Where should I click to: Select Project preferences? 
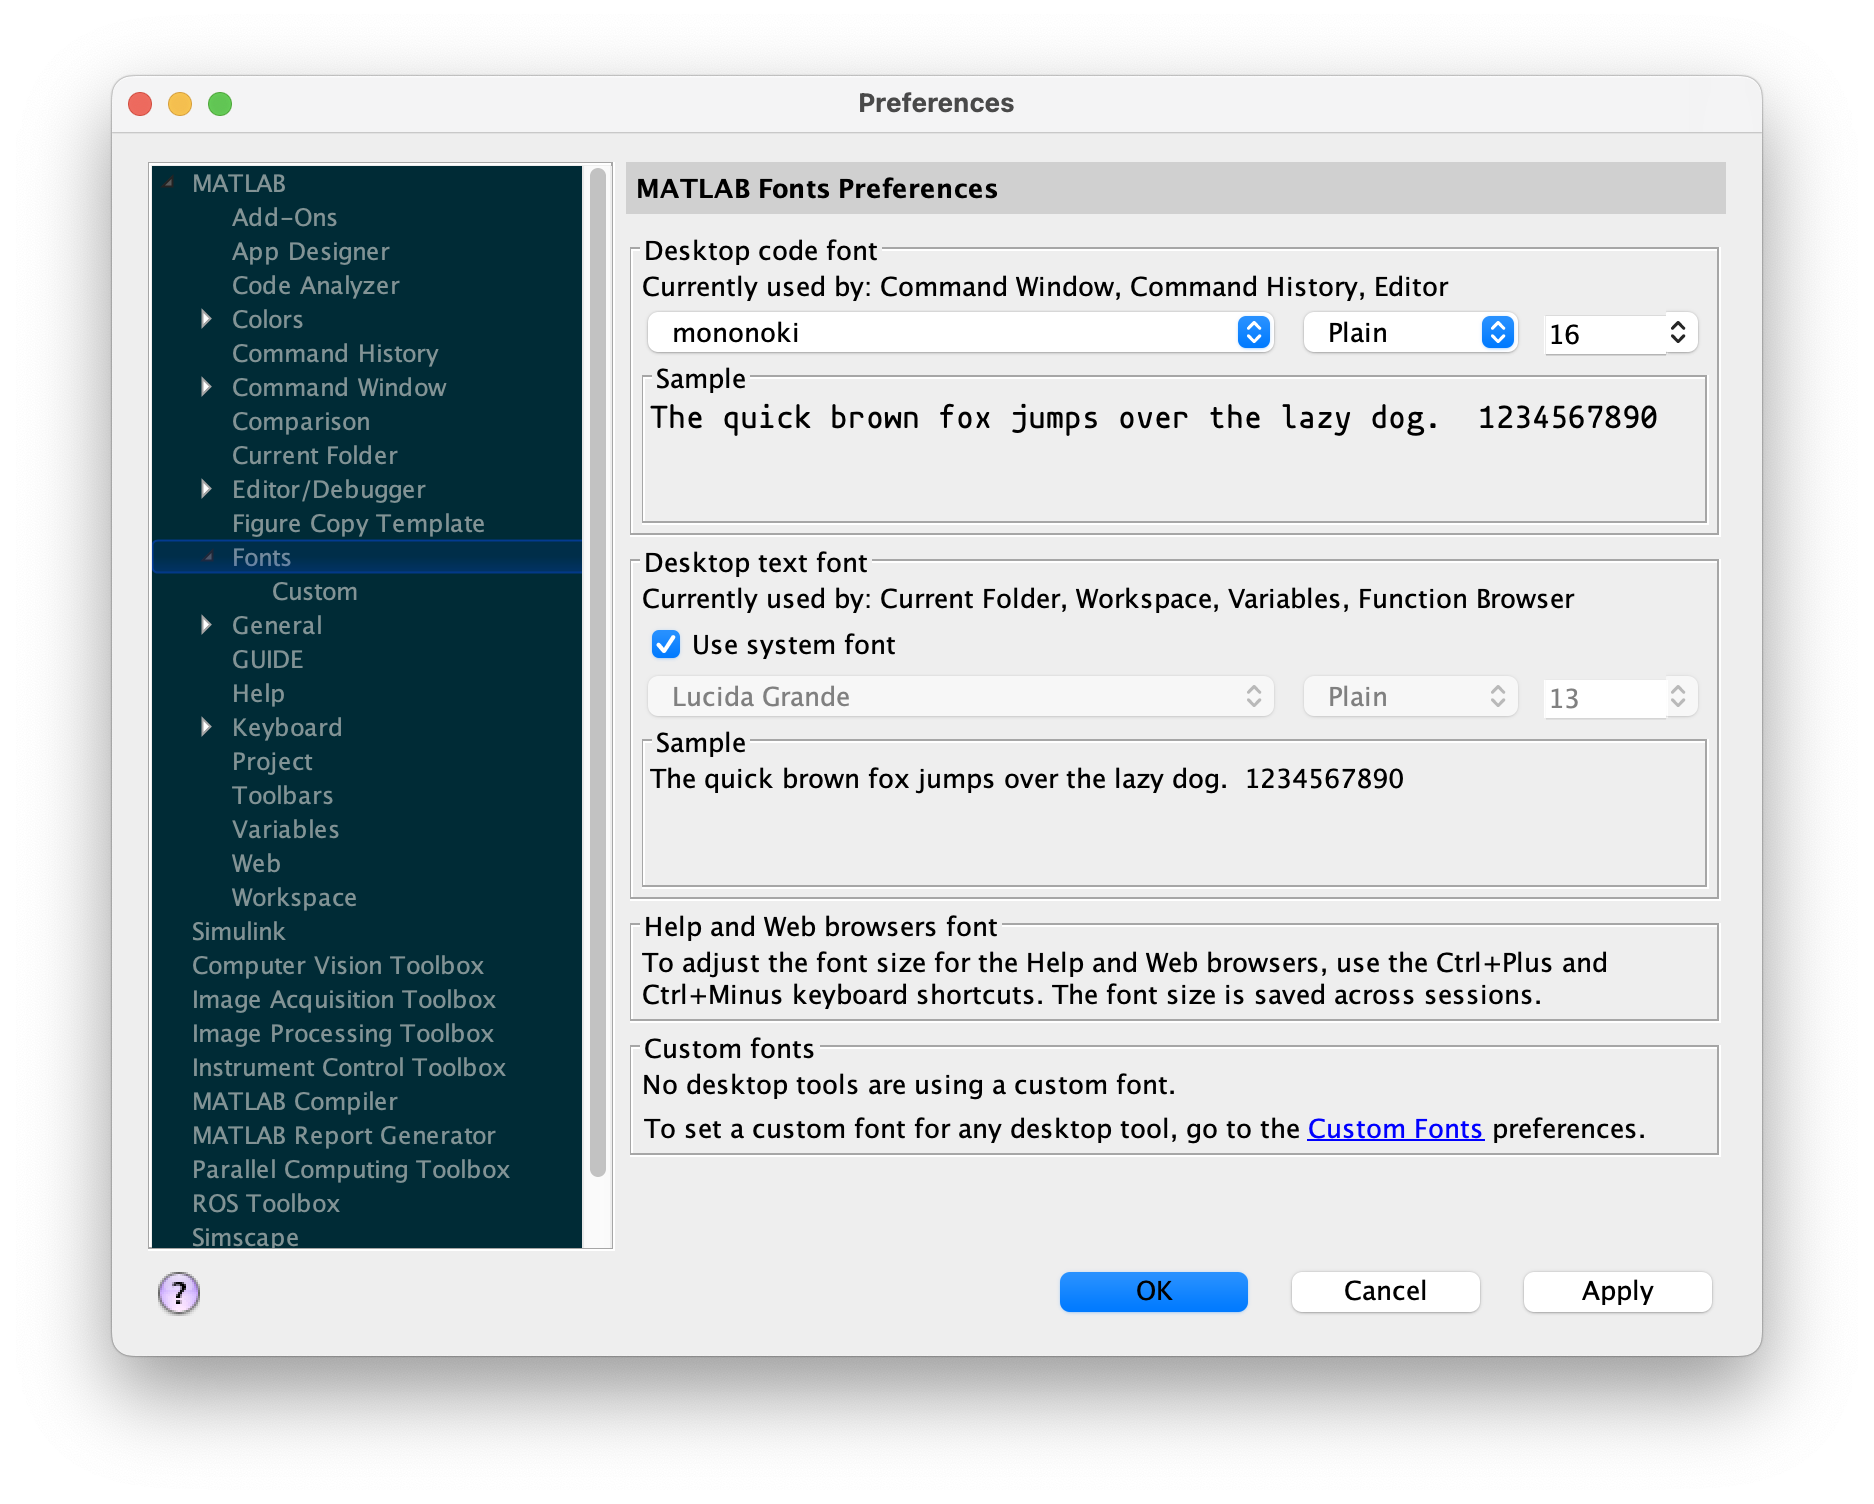pos(272,761)
